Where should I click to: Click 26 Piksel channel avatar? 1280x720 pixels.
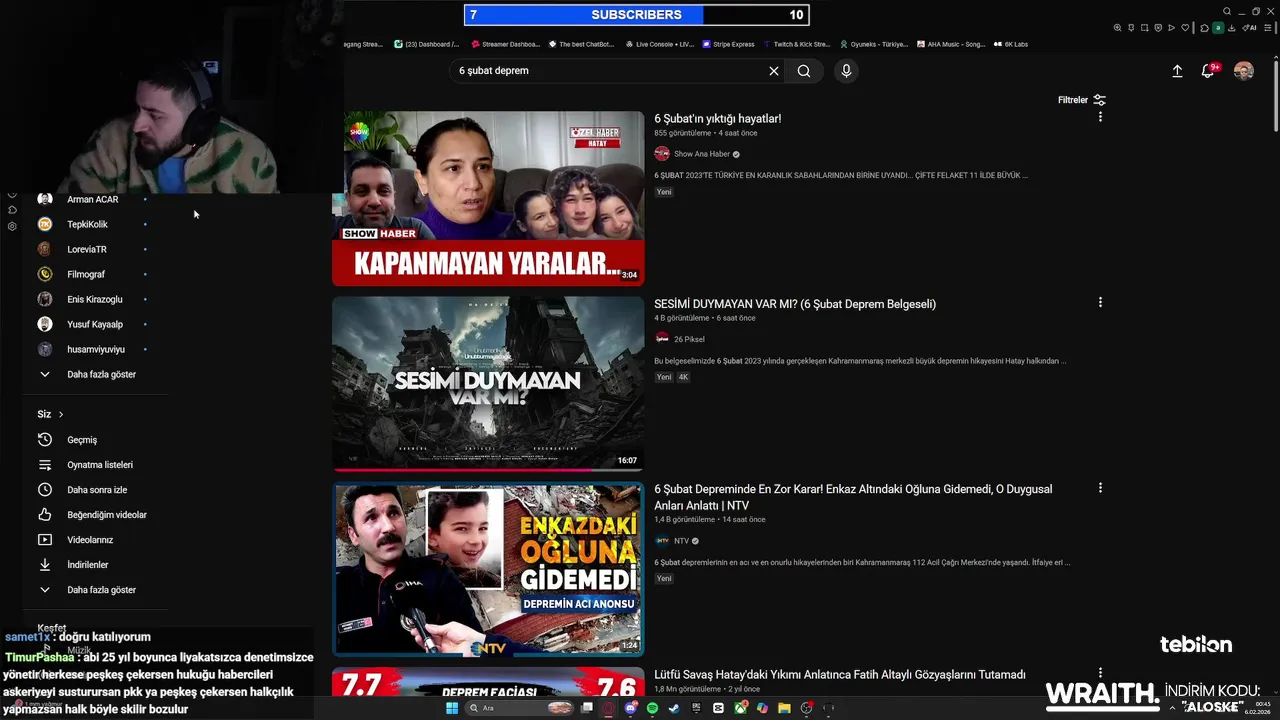662,339
